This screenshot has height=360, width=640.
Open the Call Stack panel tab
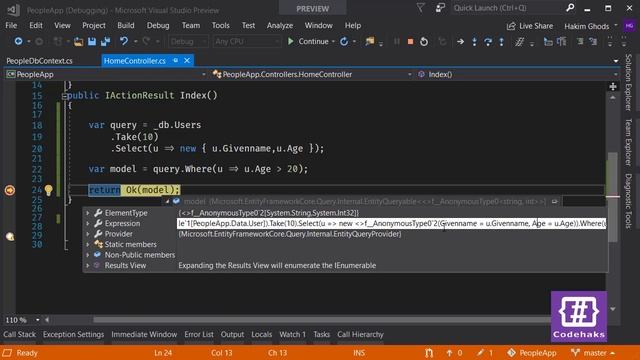(20, 334)
